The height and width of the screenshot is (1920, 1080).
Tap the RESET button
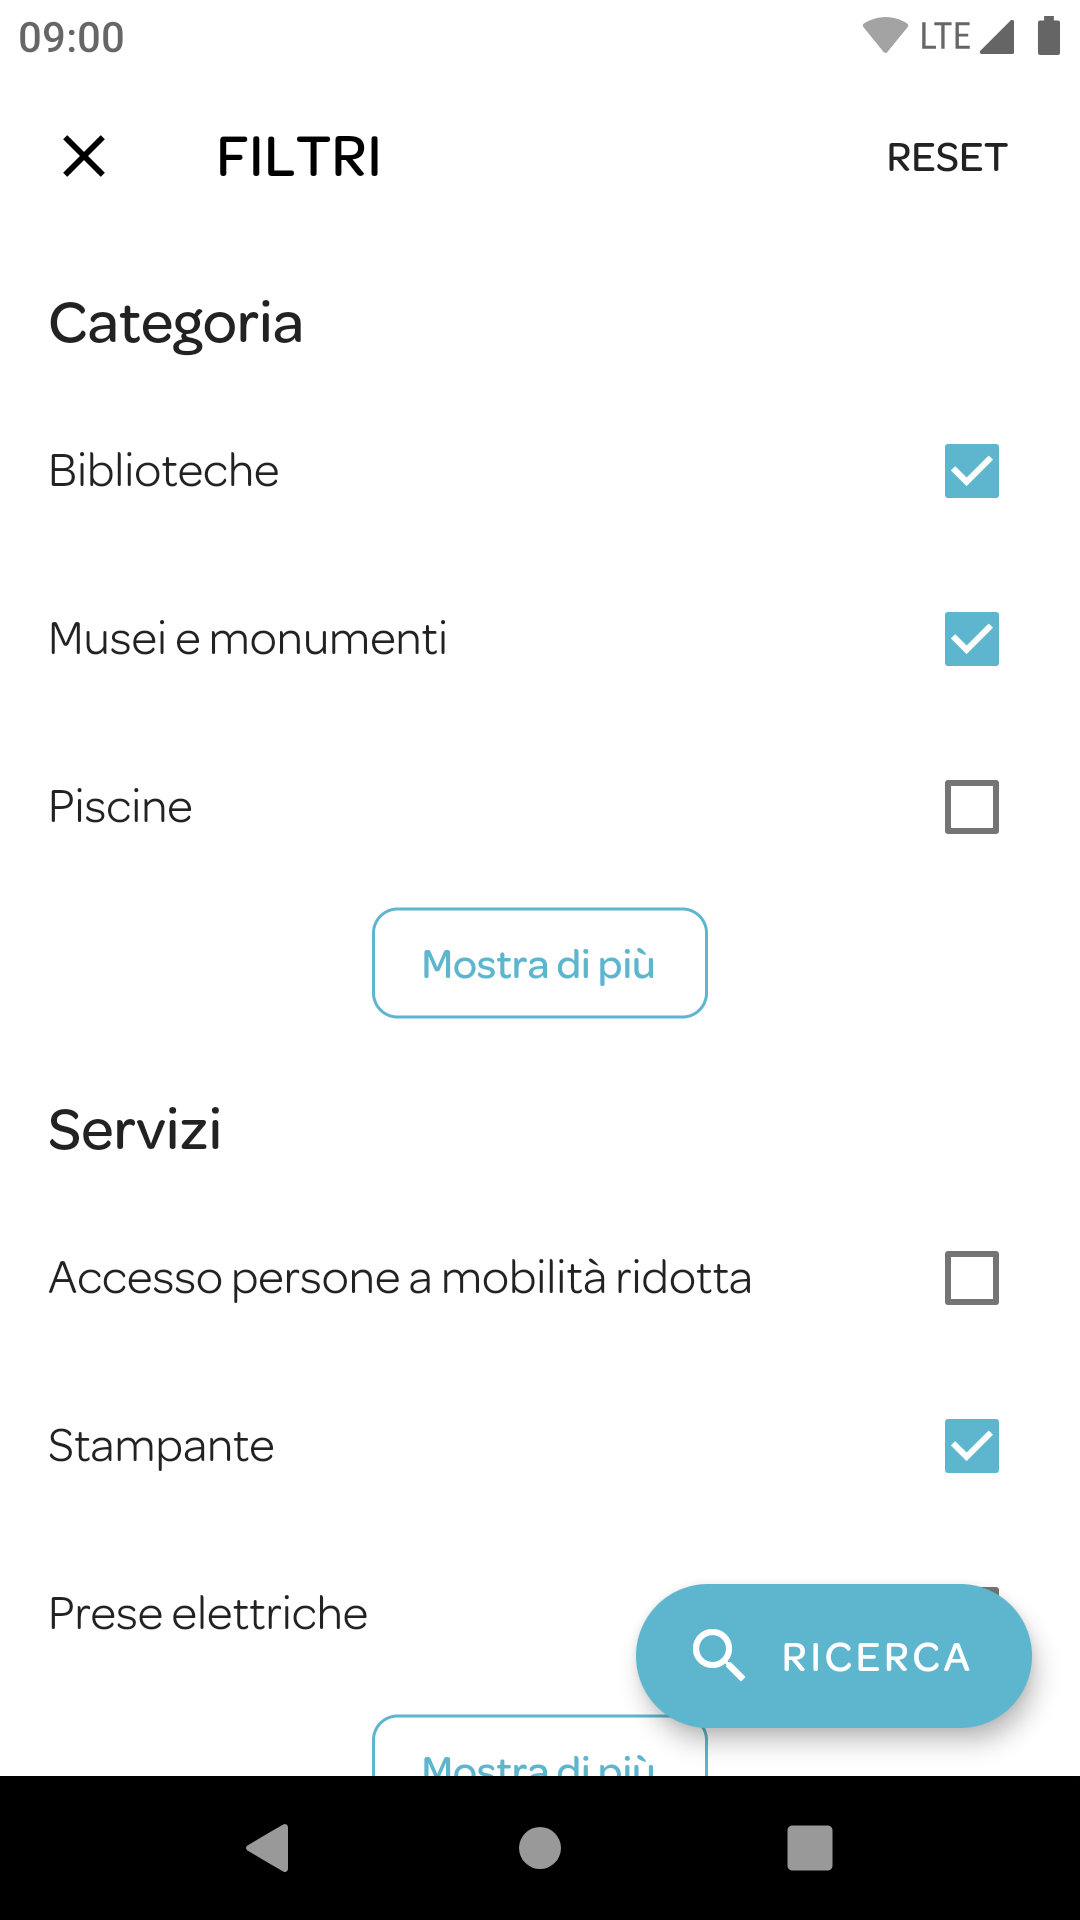pyautogui.click(x=946, y=158)
